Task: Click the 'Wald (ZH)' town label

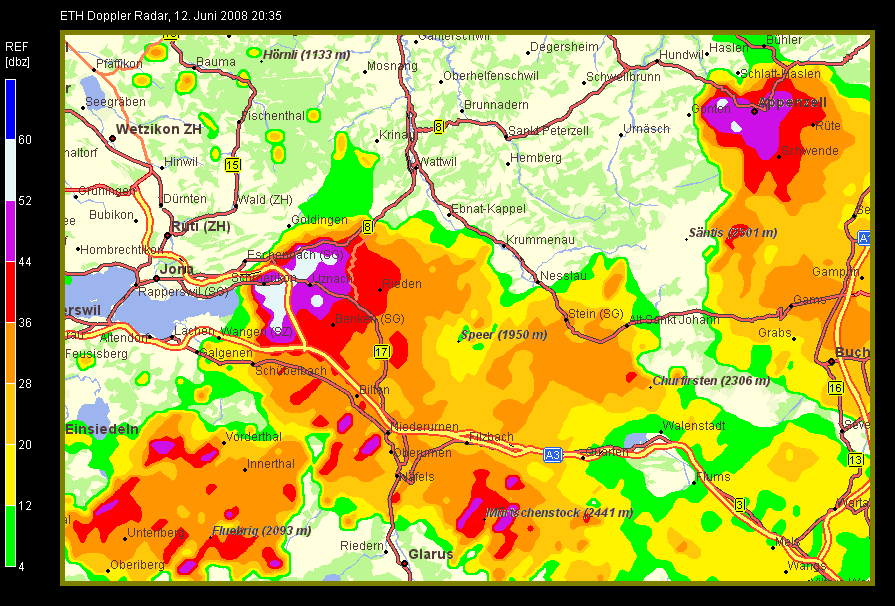Action: tap(265, 200)
